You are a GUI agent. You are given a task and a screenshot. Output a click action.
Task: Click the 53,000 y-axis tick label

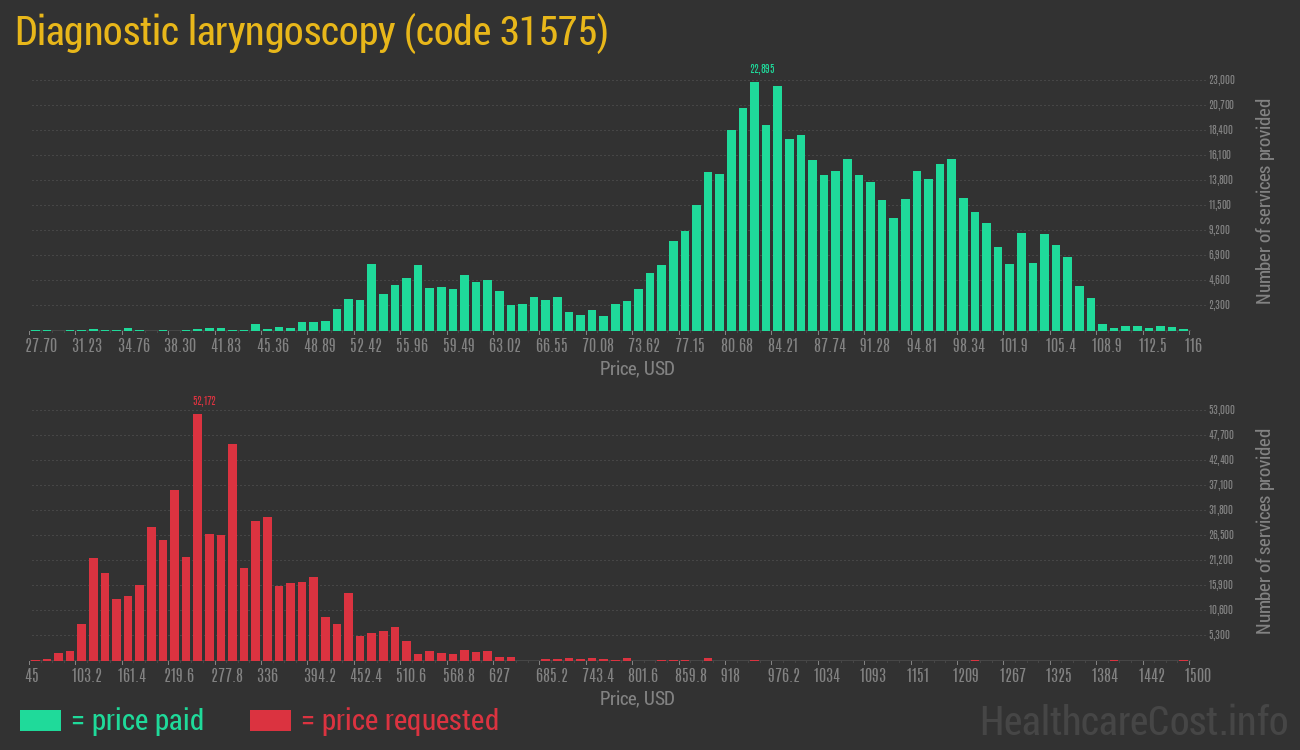tap(1221, 410)
